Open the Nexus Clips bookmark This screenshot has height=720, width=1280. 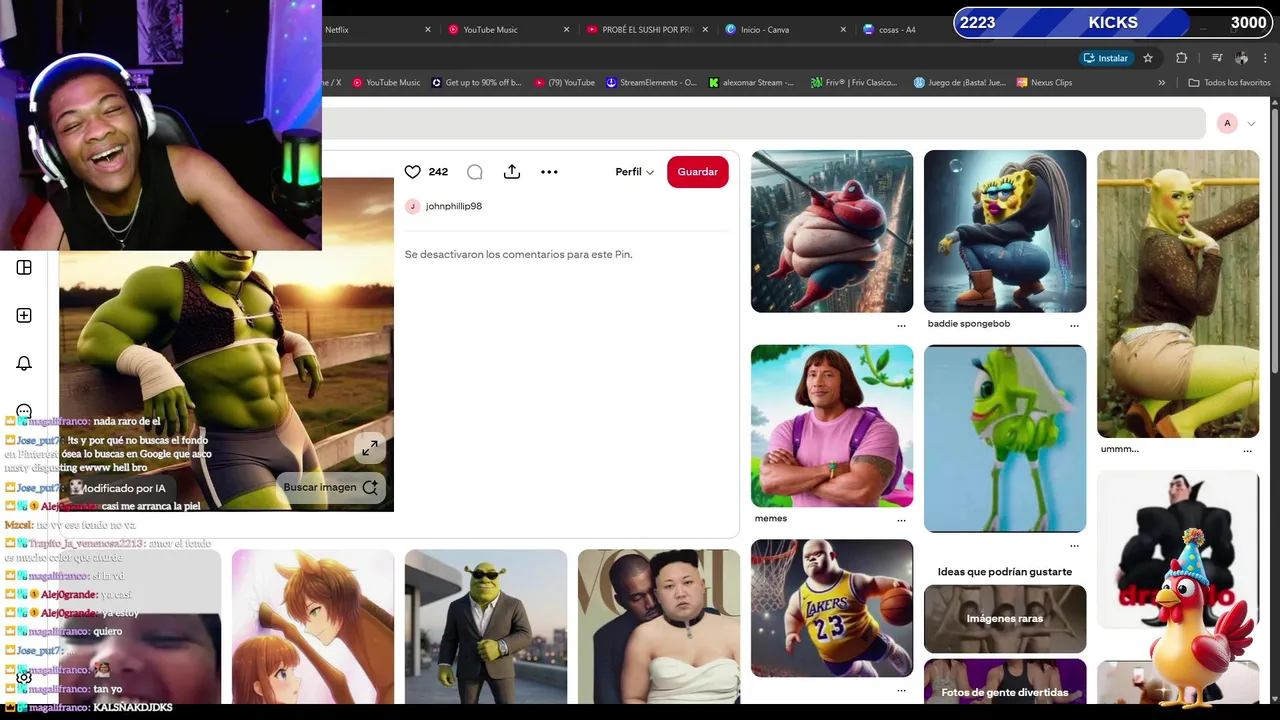1044,83
